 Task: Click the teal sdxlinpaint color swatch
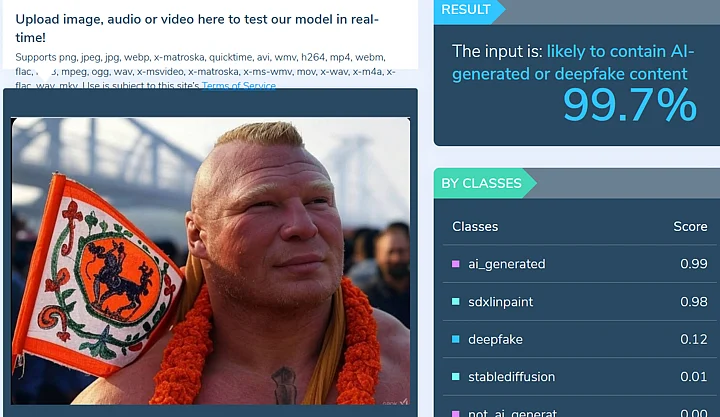coord(456,302)
